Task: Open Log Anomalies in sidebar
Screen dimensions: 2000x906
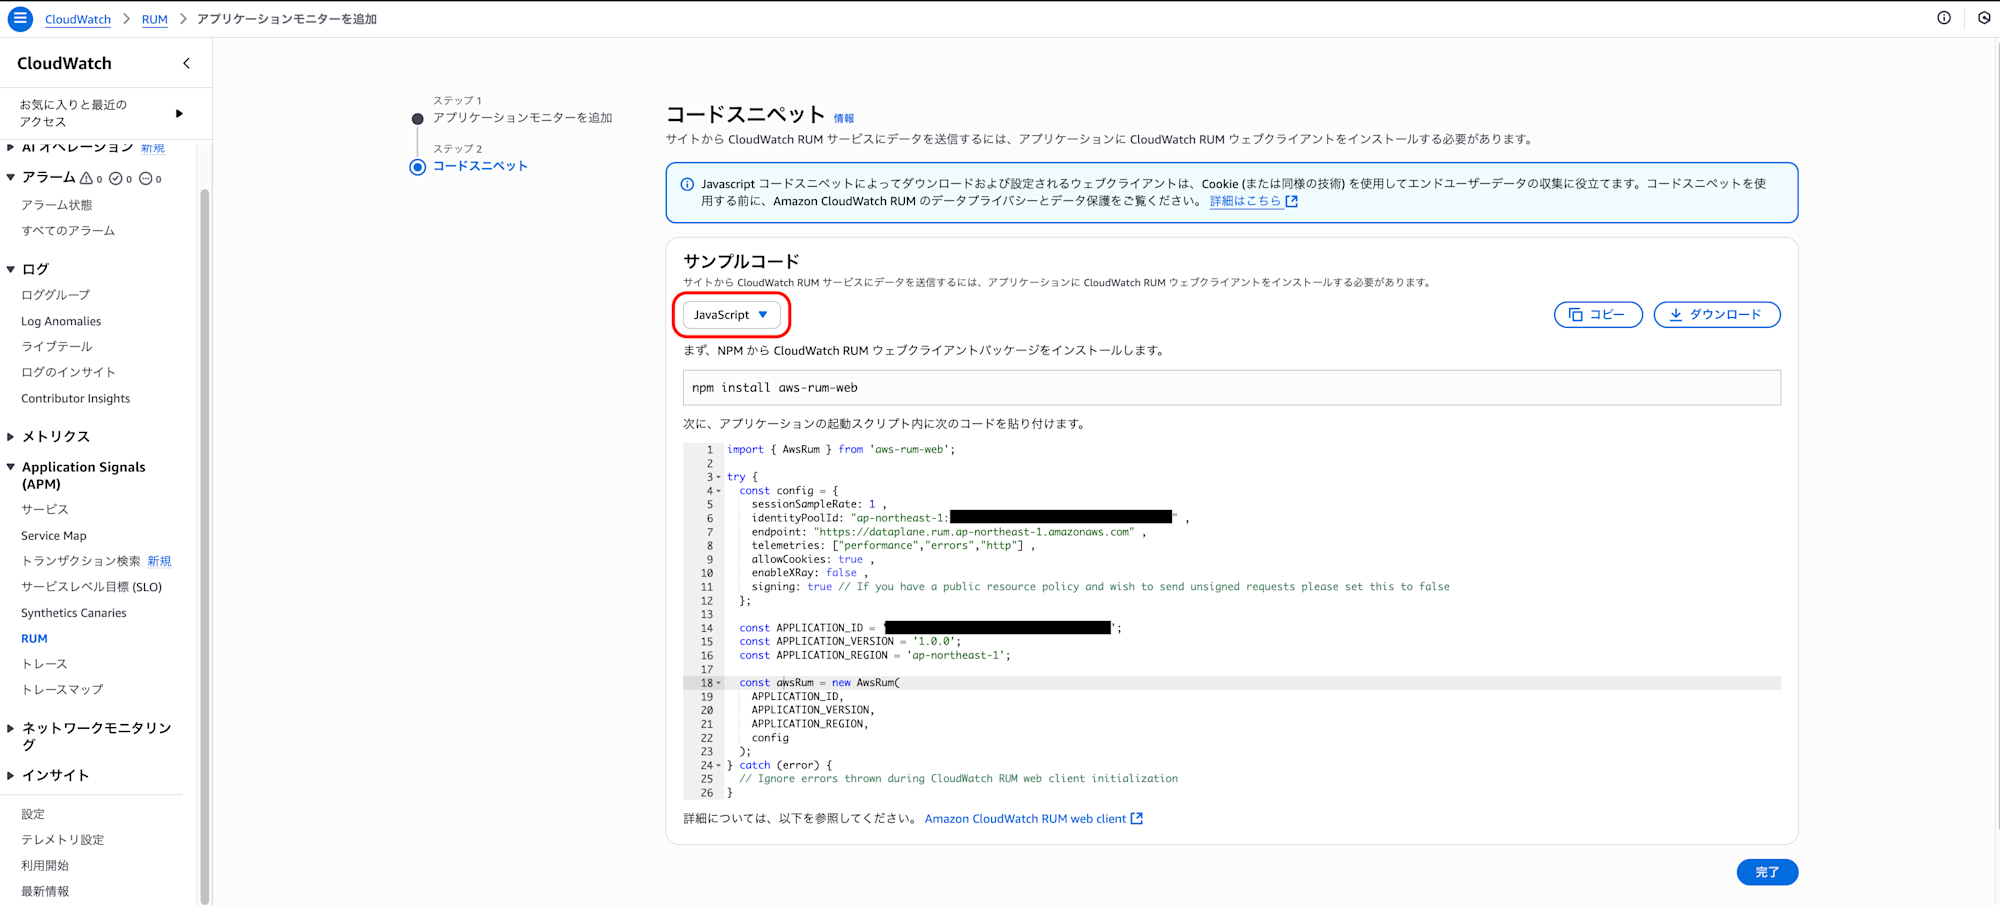Action: tap(61, 321)
